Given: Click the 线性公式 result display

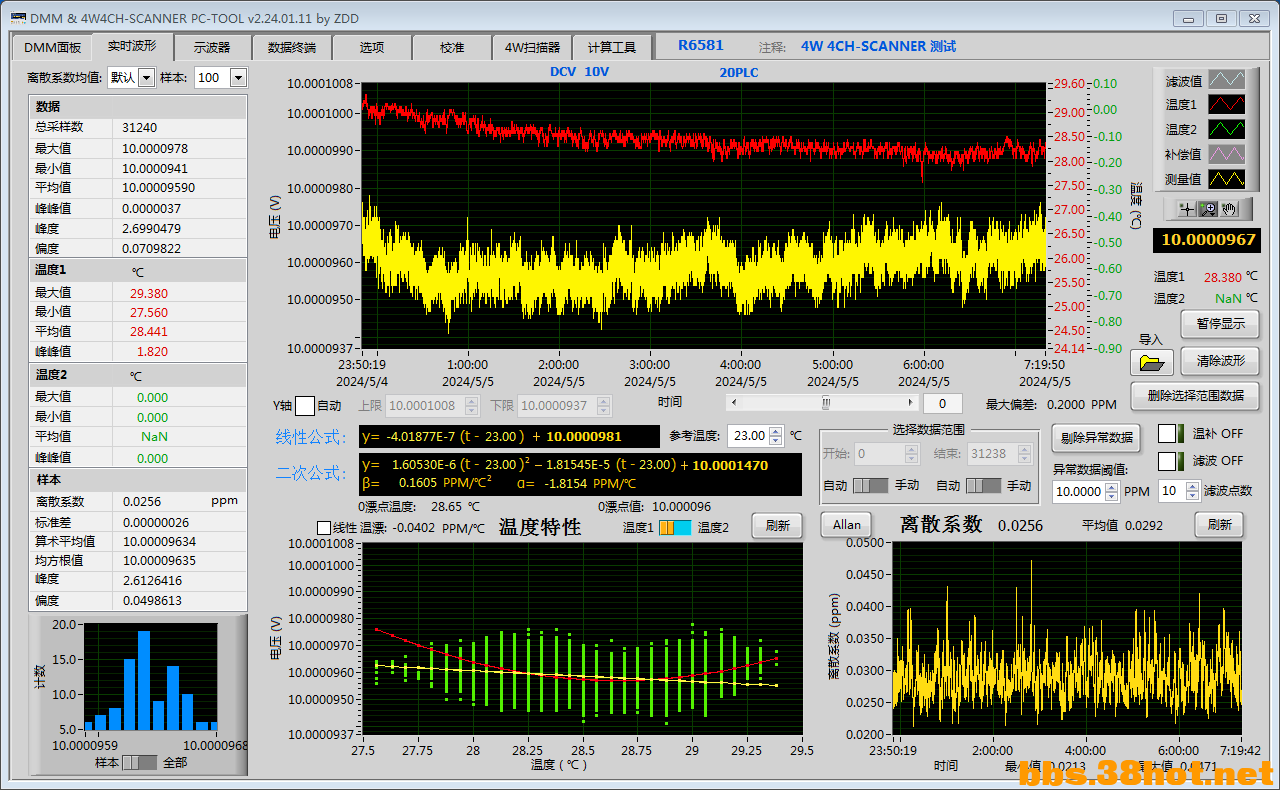Looking at the screenshot, I should [x=509, y=436].
